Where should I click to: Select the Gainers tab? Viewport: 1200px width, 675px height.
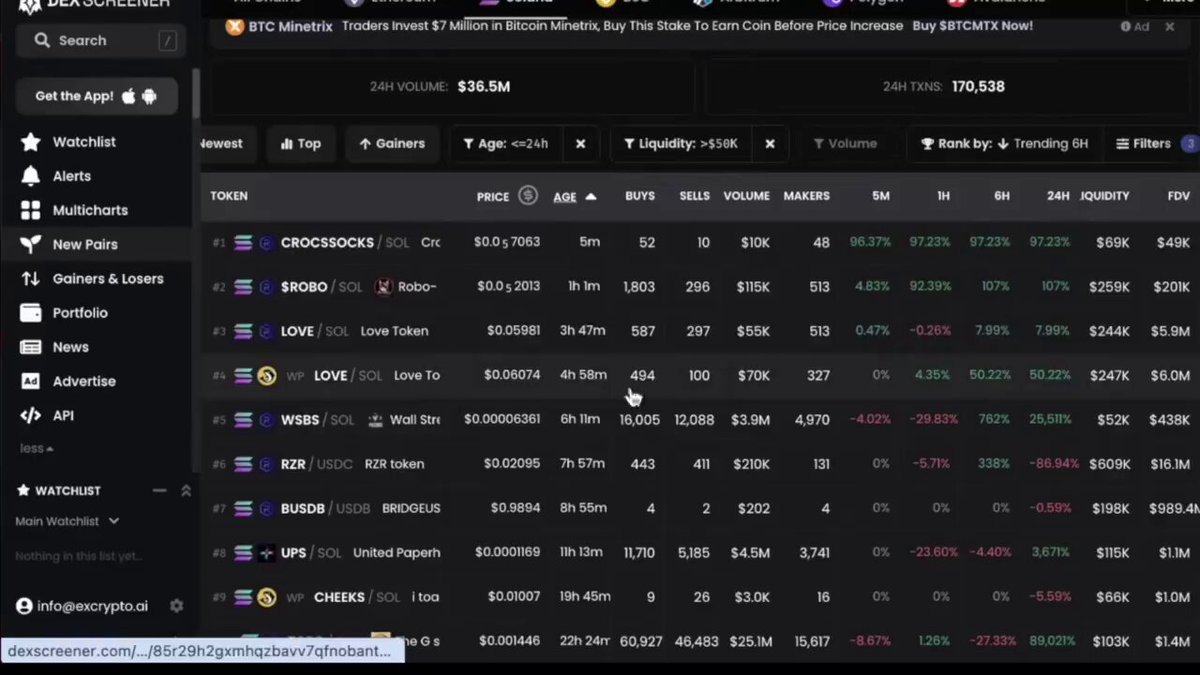point(392,144)
